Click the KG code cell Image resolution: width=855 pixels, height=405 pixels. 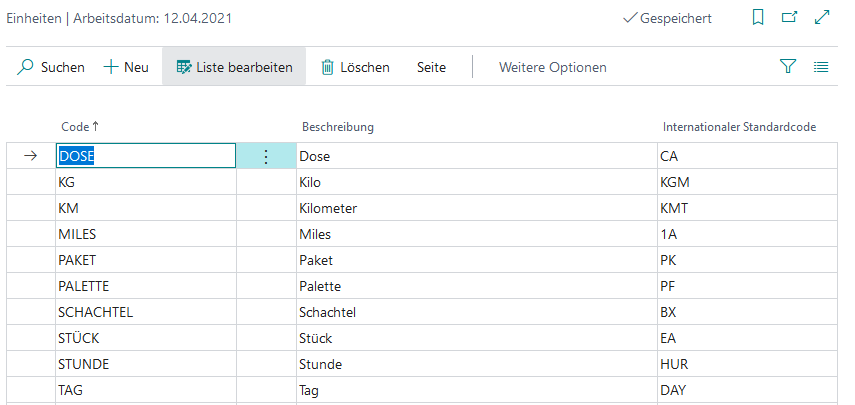click(x=146, y=182)
